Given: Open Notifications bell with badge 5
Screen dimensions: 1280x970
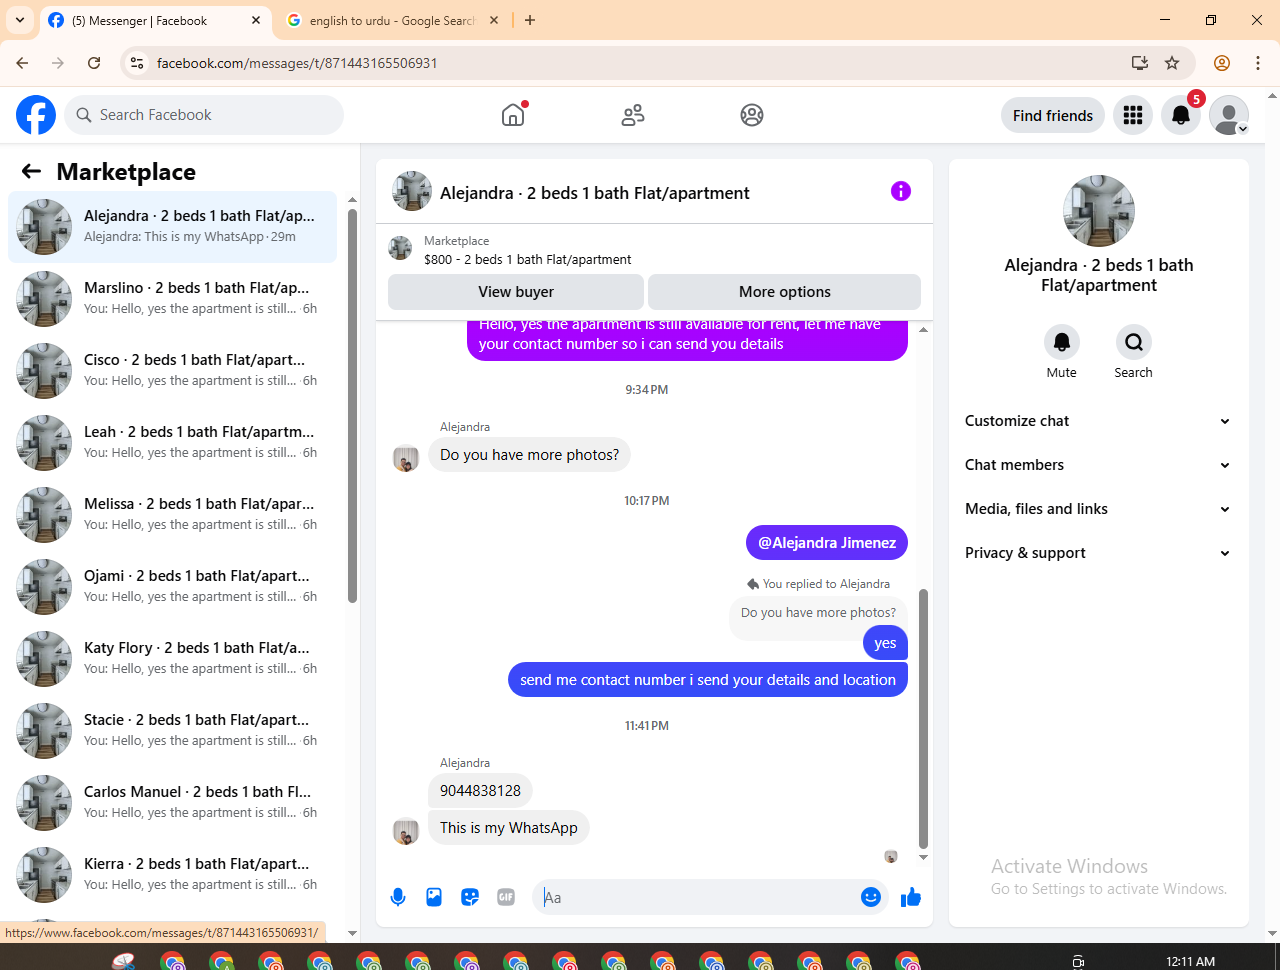Looking at the screenshot, I should pos(1181,115).
